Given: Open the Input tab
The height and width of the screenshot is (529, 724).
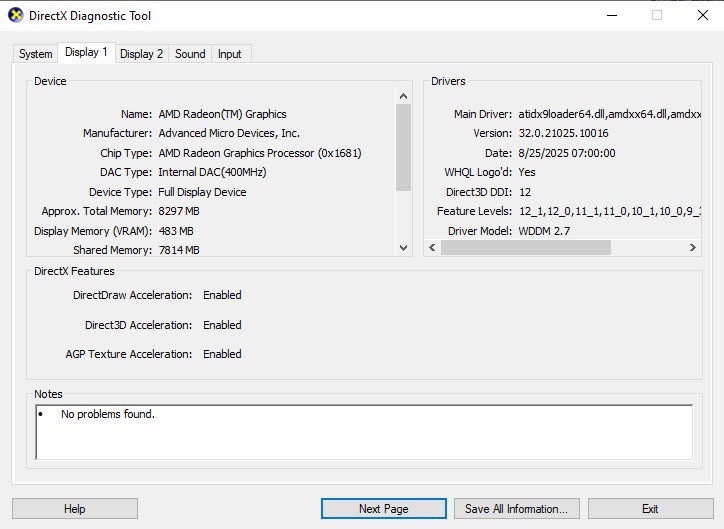Looking at the screenshot, I should click(x=230, y=54).
